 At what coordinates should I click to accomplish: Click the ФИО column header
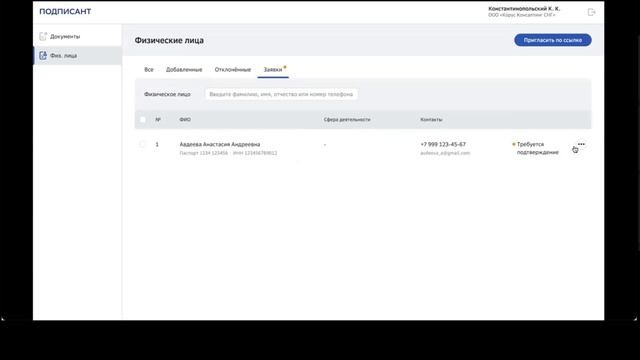(185, 120)
